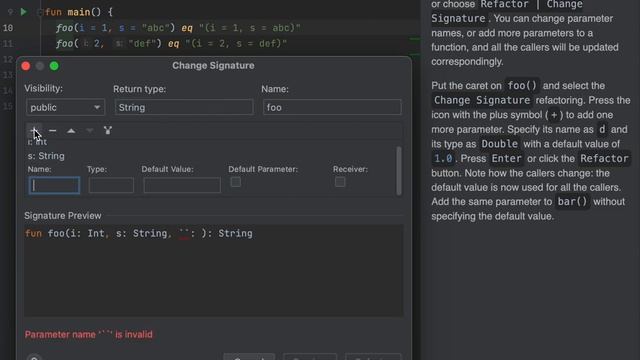Screen dimensions: 640x360
Task: Click the 'Signature Preview' section label
Action: (63, 216)
